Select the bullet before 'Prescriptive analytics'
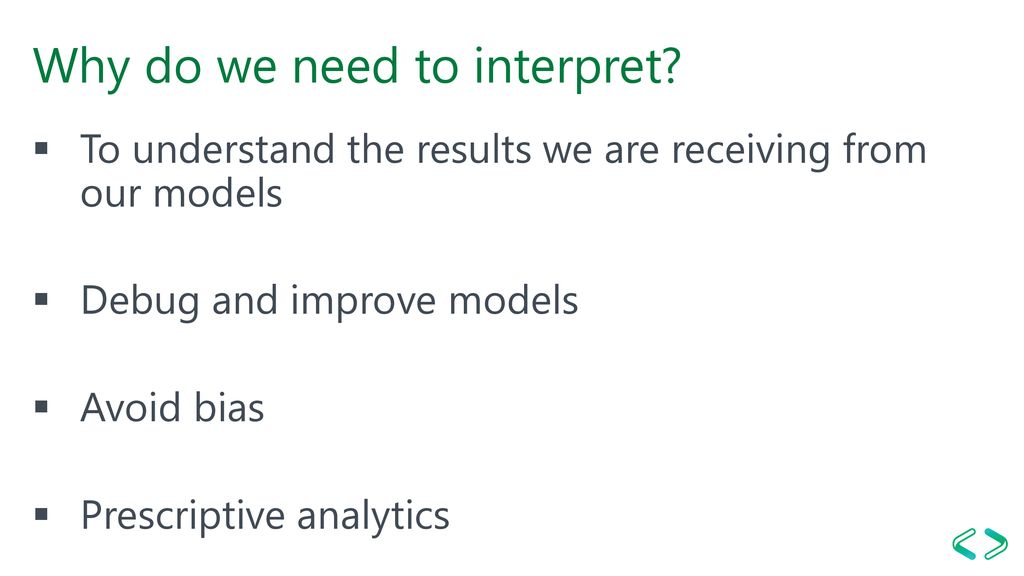Viewport: 1024px width, 576px height. [x=42, y=515]
